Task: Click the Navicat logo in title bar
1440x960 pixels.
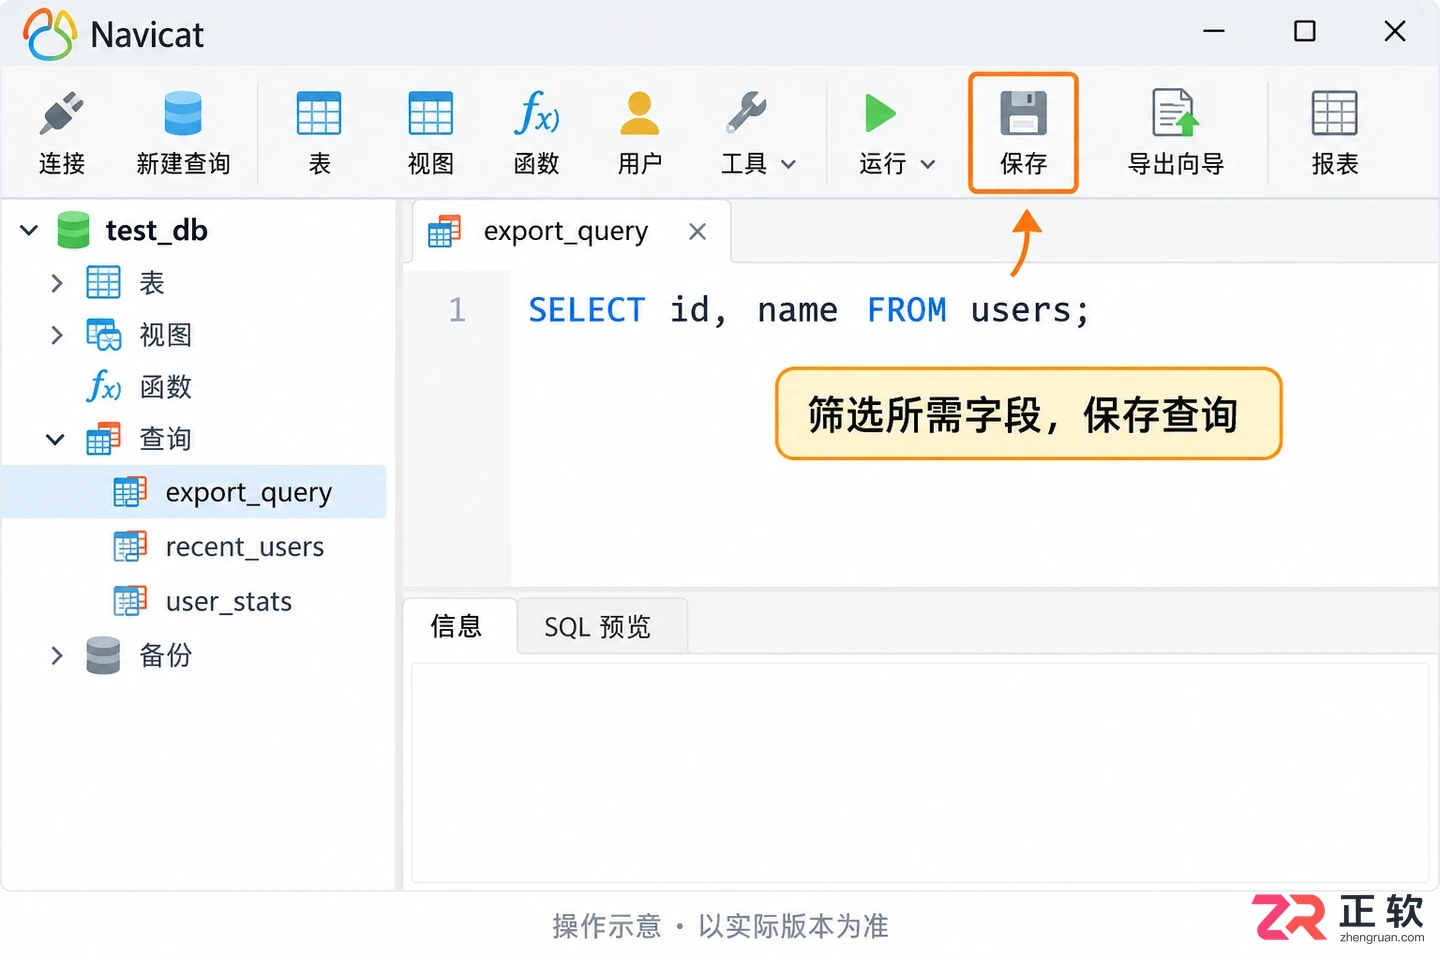Action: (x=50, y=34)
